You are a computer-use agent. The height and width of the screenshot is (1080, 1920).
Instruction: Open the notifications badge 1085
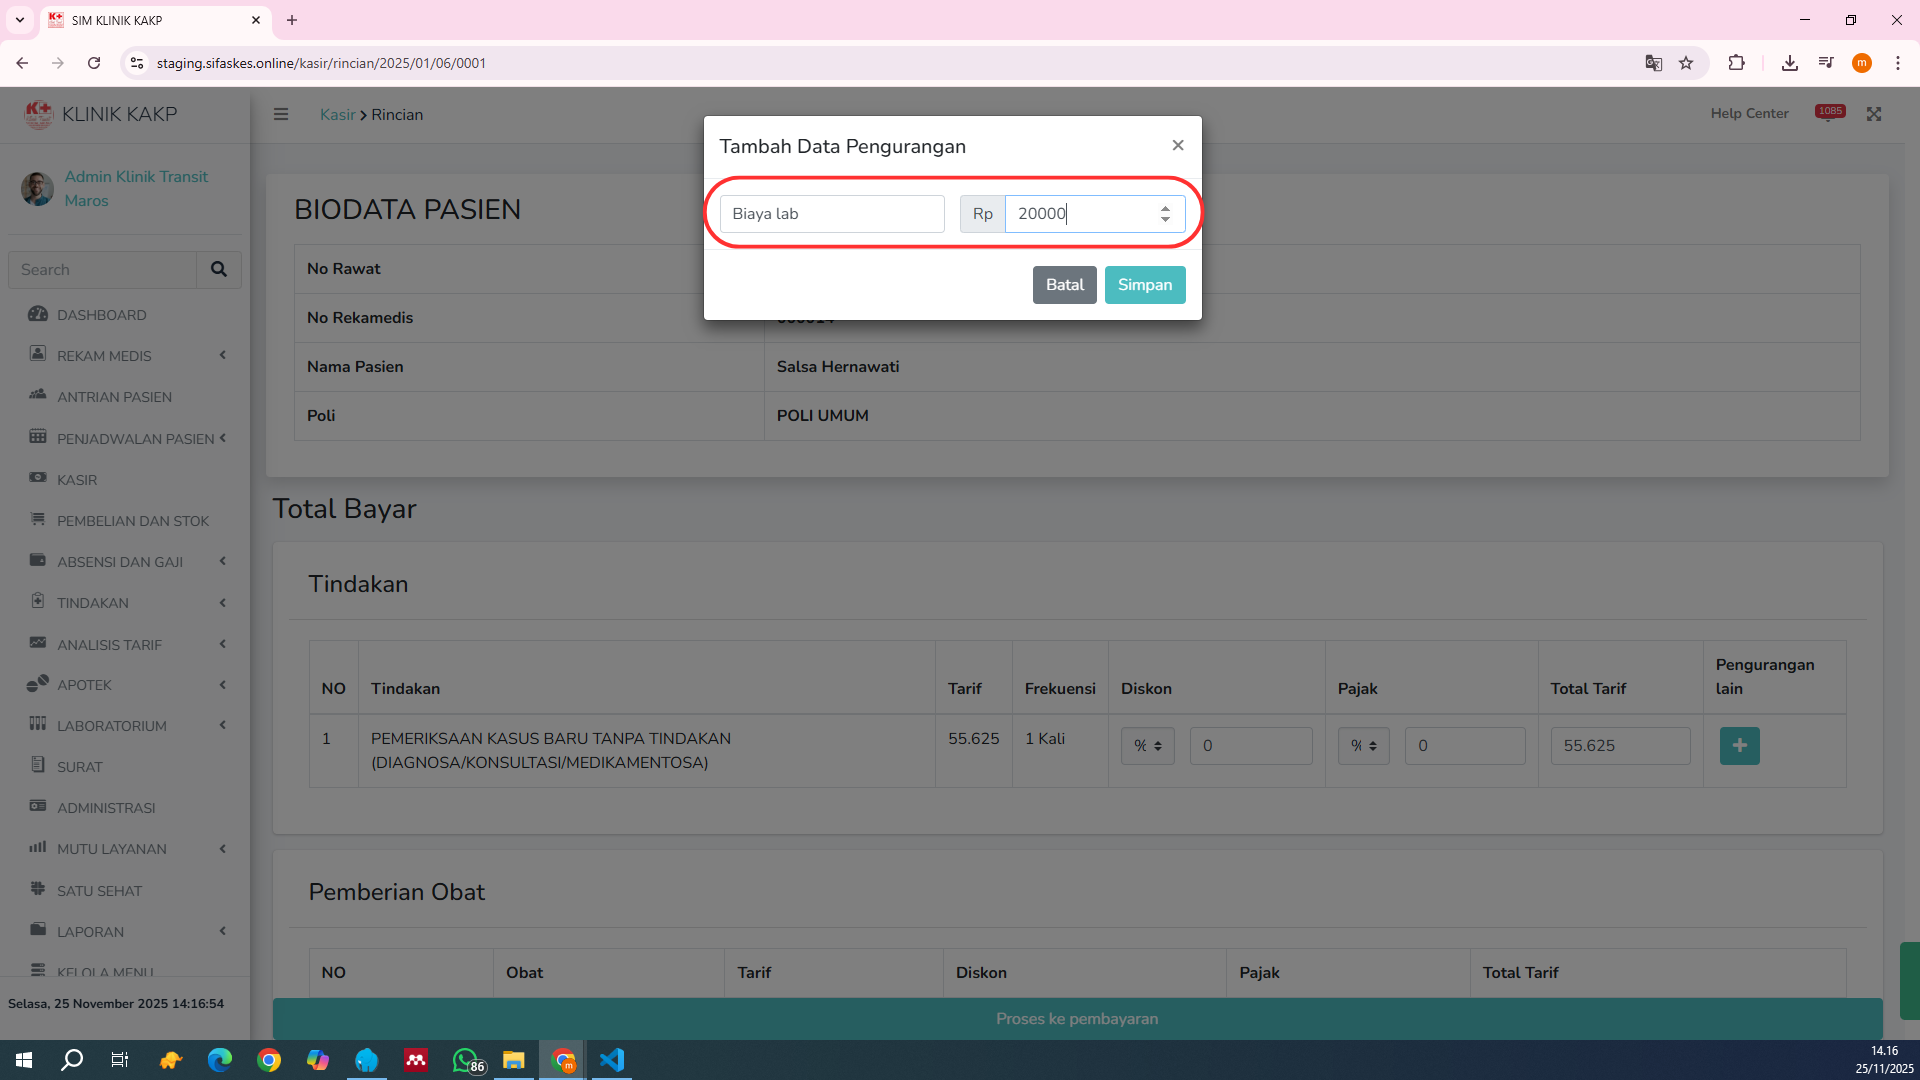1829,113
